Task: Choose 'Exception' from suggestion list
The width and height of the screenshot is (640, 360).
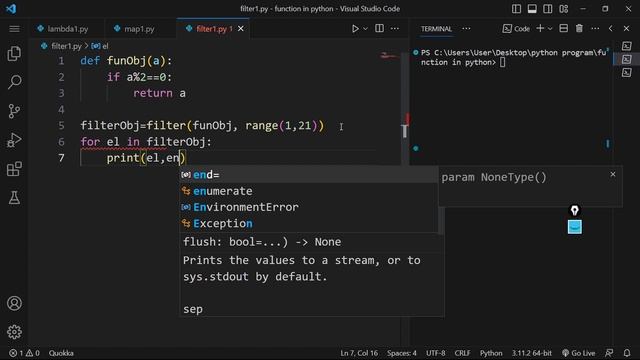Action: tap(309, 224)
